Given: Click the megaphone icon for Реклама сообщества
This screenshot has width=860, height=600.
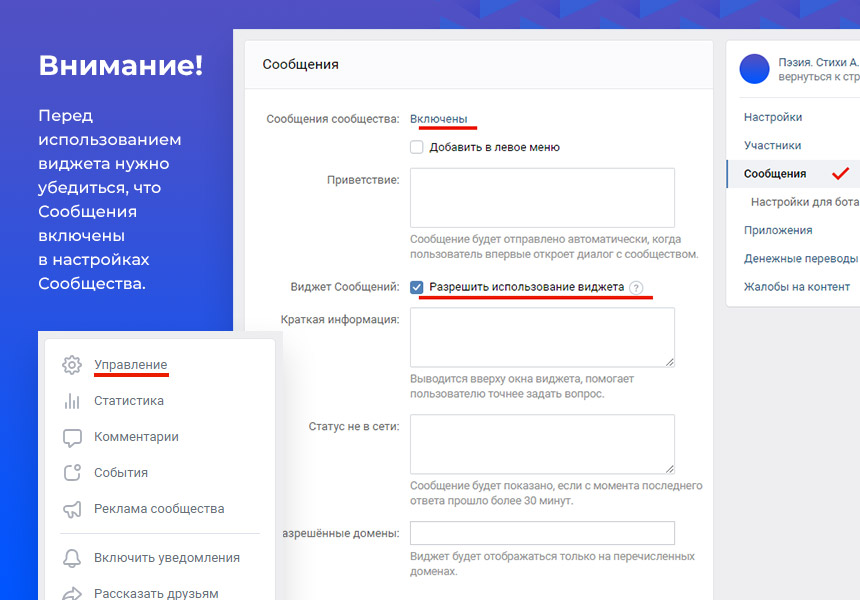Looking at the screenshot, I should [72, 509].
